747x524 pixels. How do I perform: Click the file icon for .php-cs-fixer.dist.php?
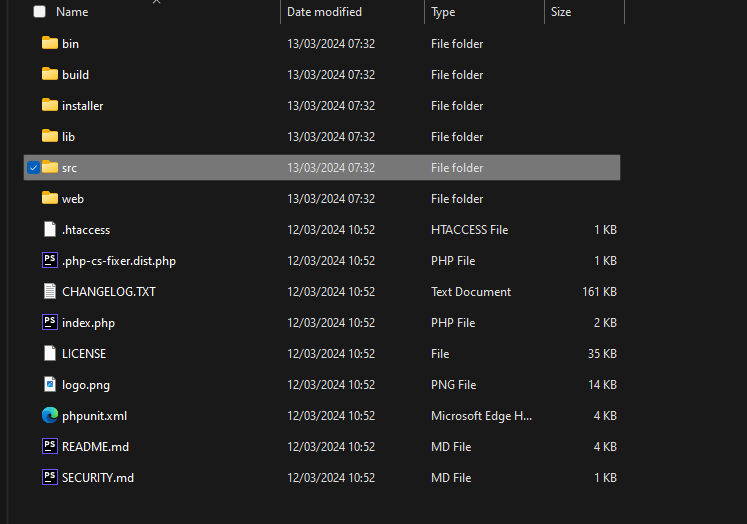tap(50, 261)
